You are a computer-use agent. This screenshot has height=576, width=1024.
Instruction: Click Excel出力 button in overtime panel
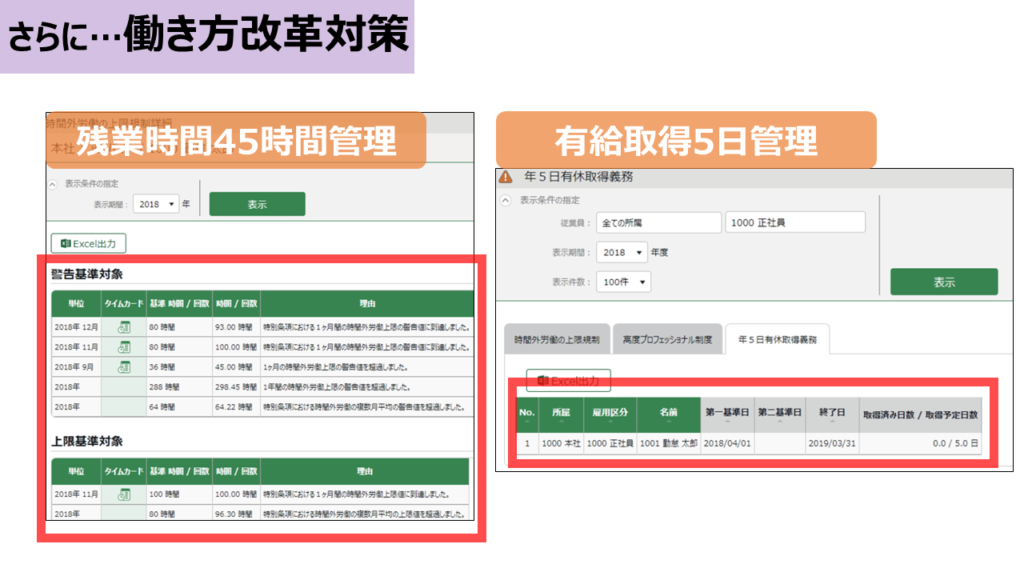89,244
